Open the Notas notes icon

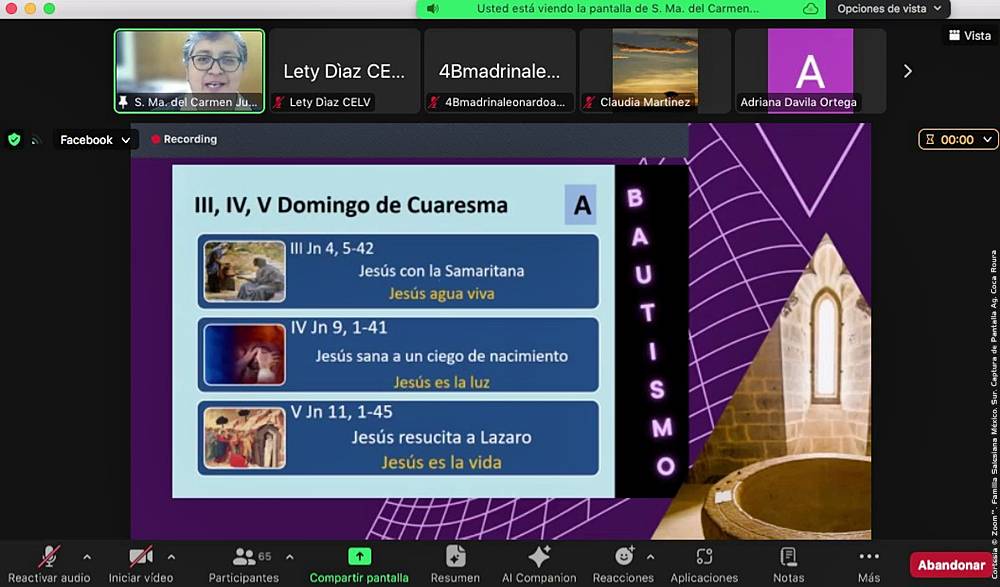point(788,556)
